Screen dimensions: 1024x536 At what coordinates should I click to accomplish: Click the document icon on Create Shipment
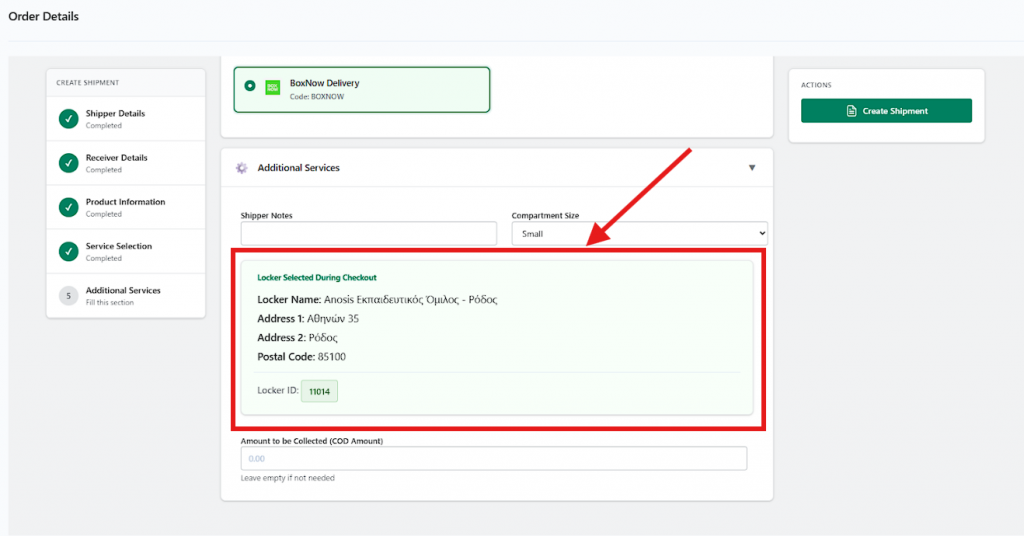coord(851,111)
